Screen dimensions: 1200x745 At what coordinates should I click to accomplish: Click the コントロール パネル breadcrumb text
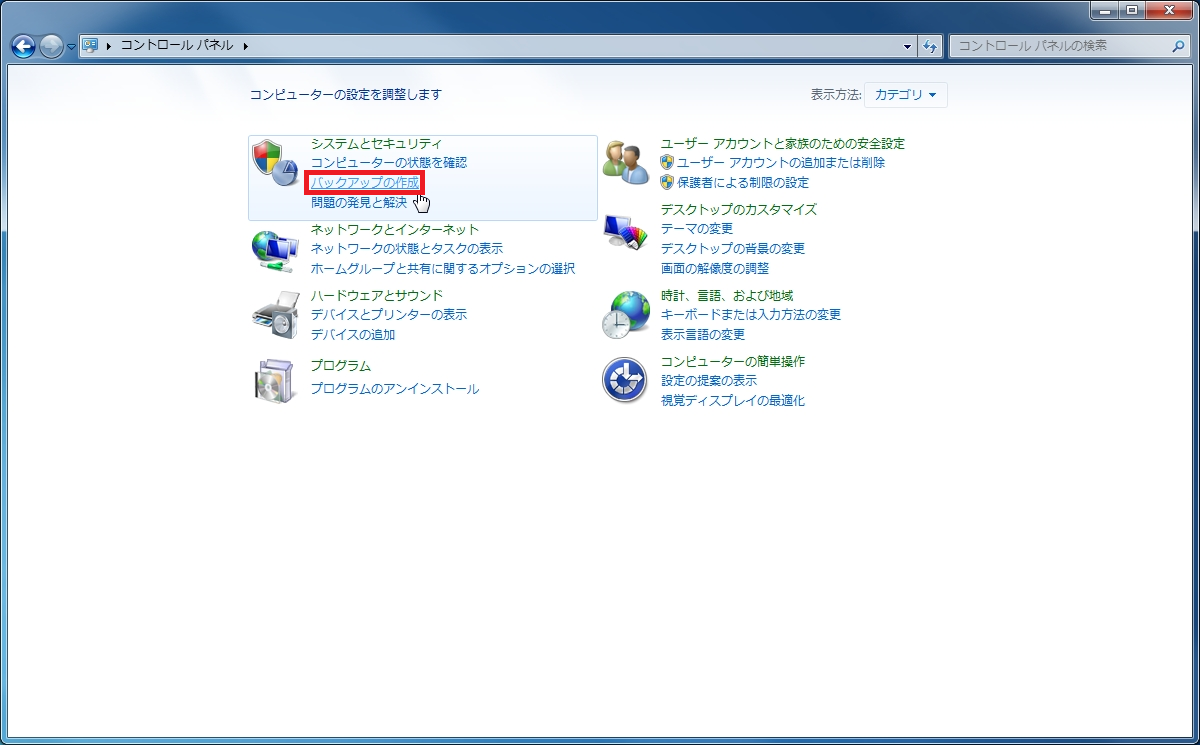[x=177, y=46]
